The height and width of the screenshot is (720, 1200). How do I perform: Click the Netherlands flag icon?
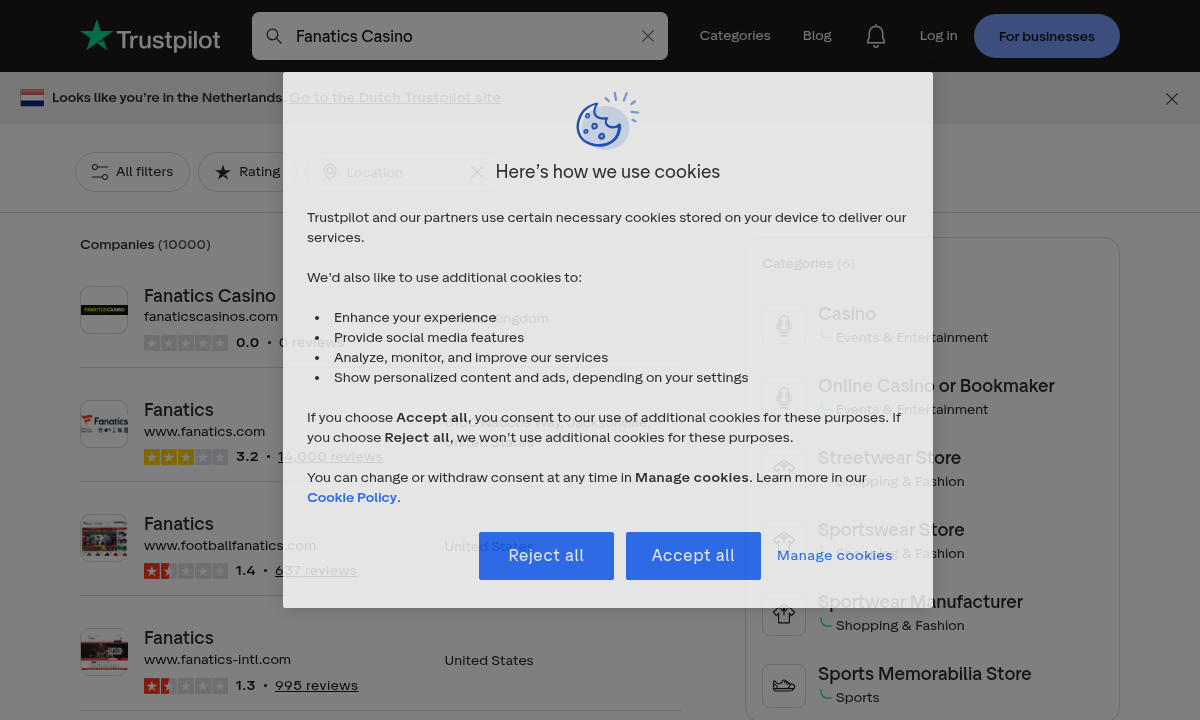(32, 98)
